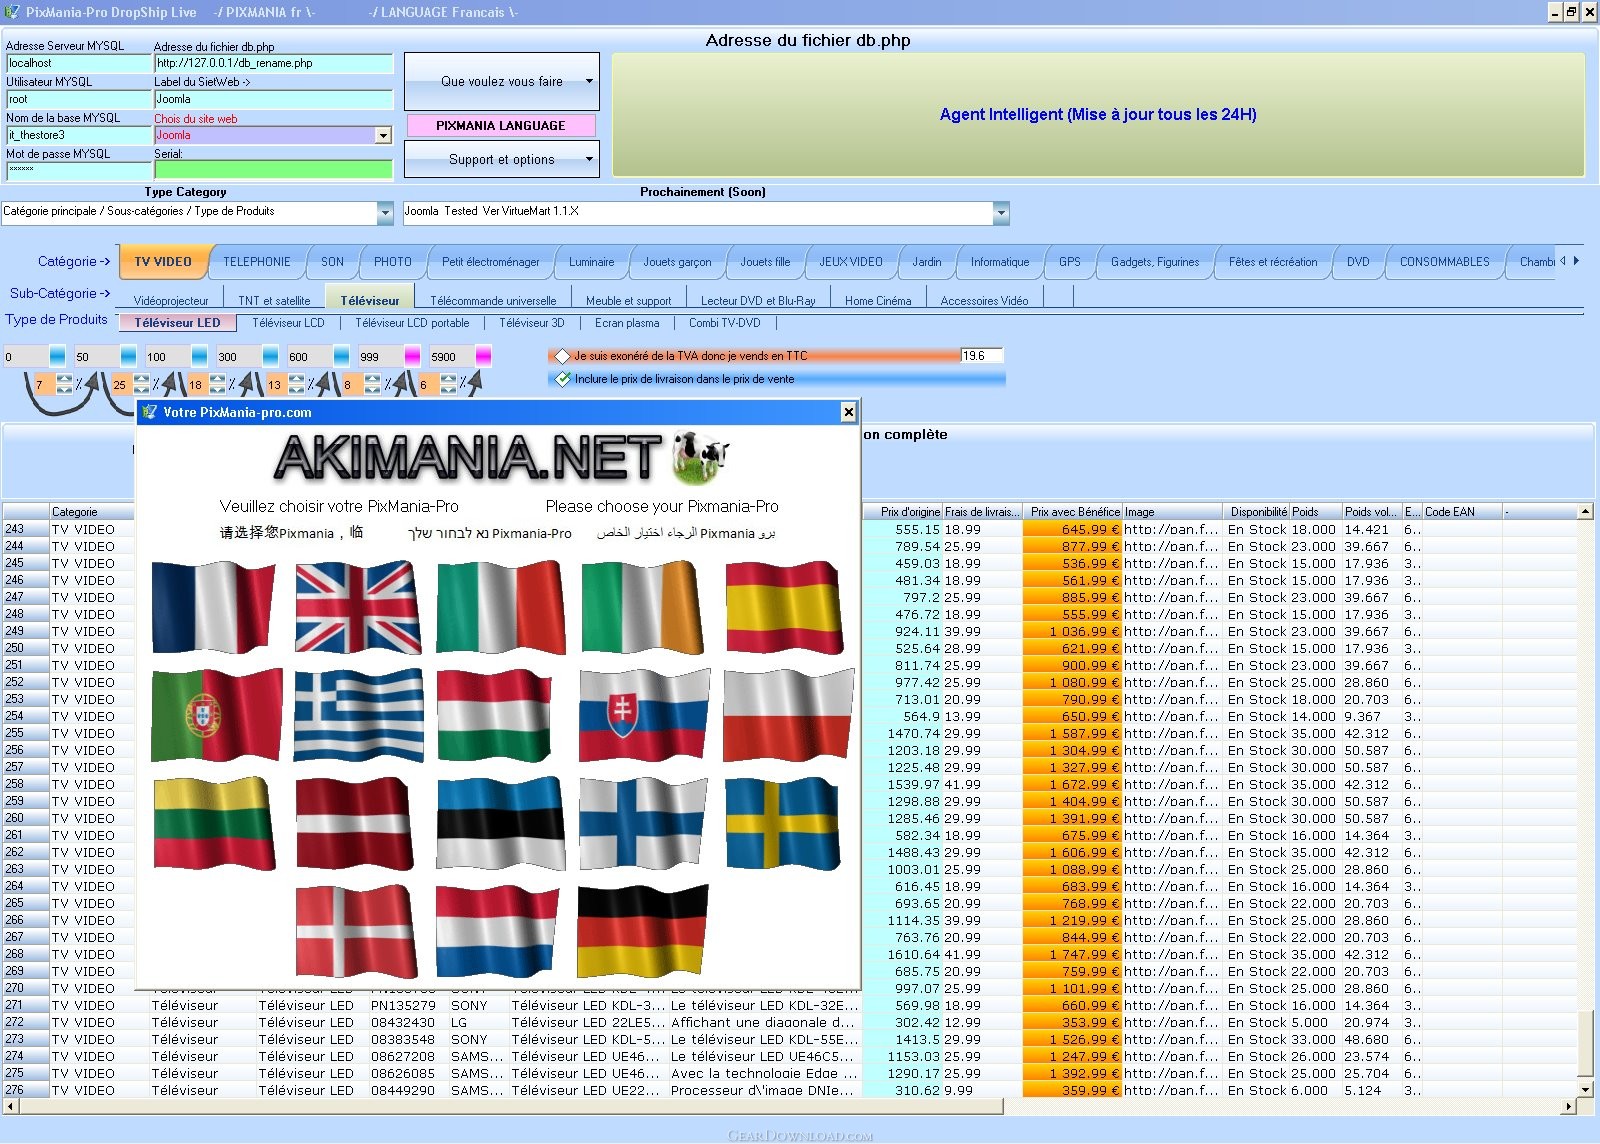Viewport: 1600px width, 1144px height.
Task: Adjust the 13% margin stepper
Action: 297,384
